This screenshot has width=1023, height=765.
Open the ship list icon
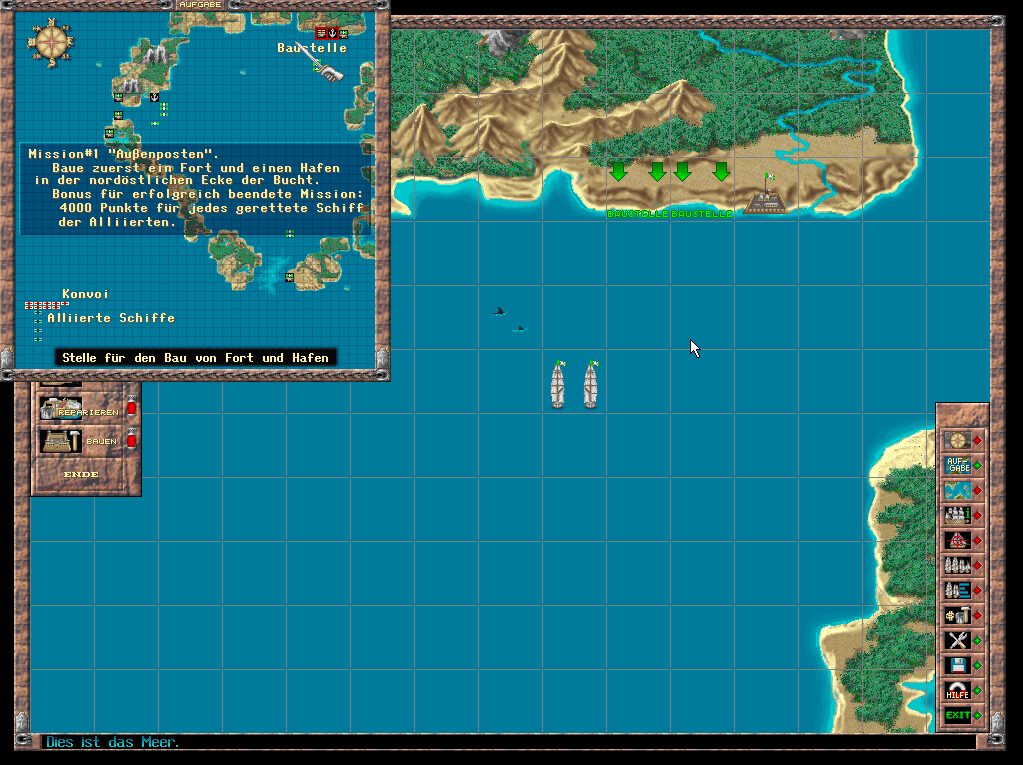(x=957, y=590)
